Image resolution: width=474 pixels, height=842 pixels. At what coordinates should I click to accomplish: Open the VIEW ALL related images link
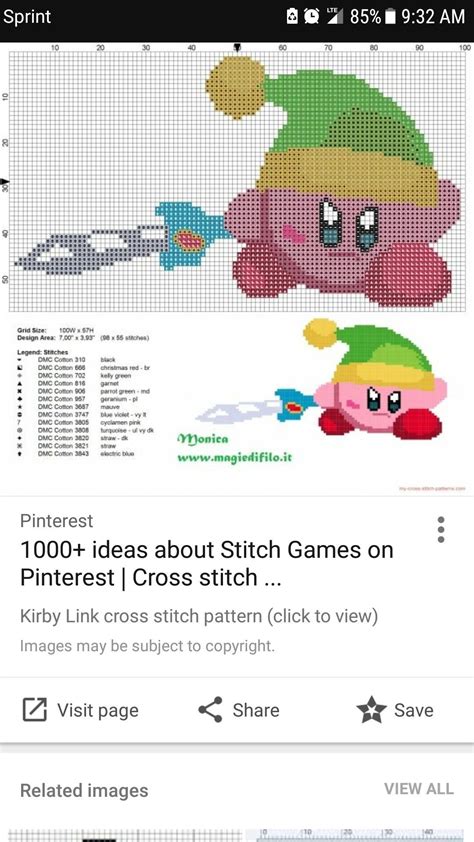tap(419, 788)
